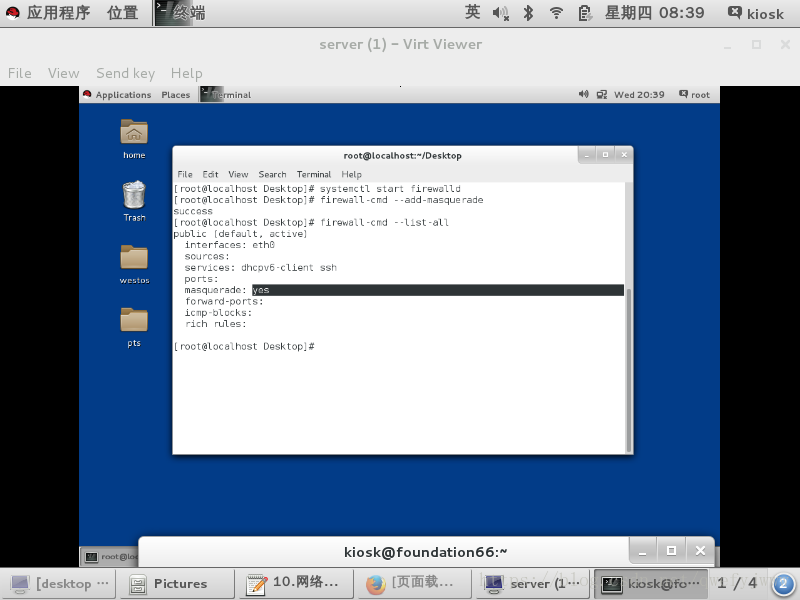Click the 'rich rules:' output line

tap(215, 323)
